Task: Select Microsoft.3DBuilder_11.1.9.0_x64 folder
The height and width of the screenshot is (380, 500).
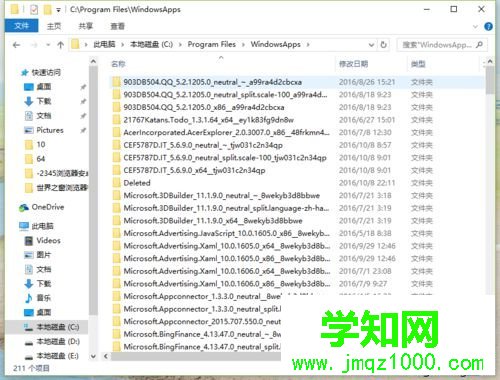Action: [213, 221]
